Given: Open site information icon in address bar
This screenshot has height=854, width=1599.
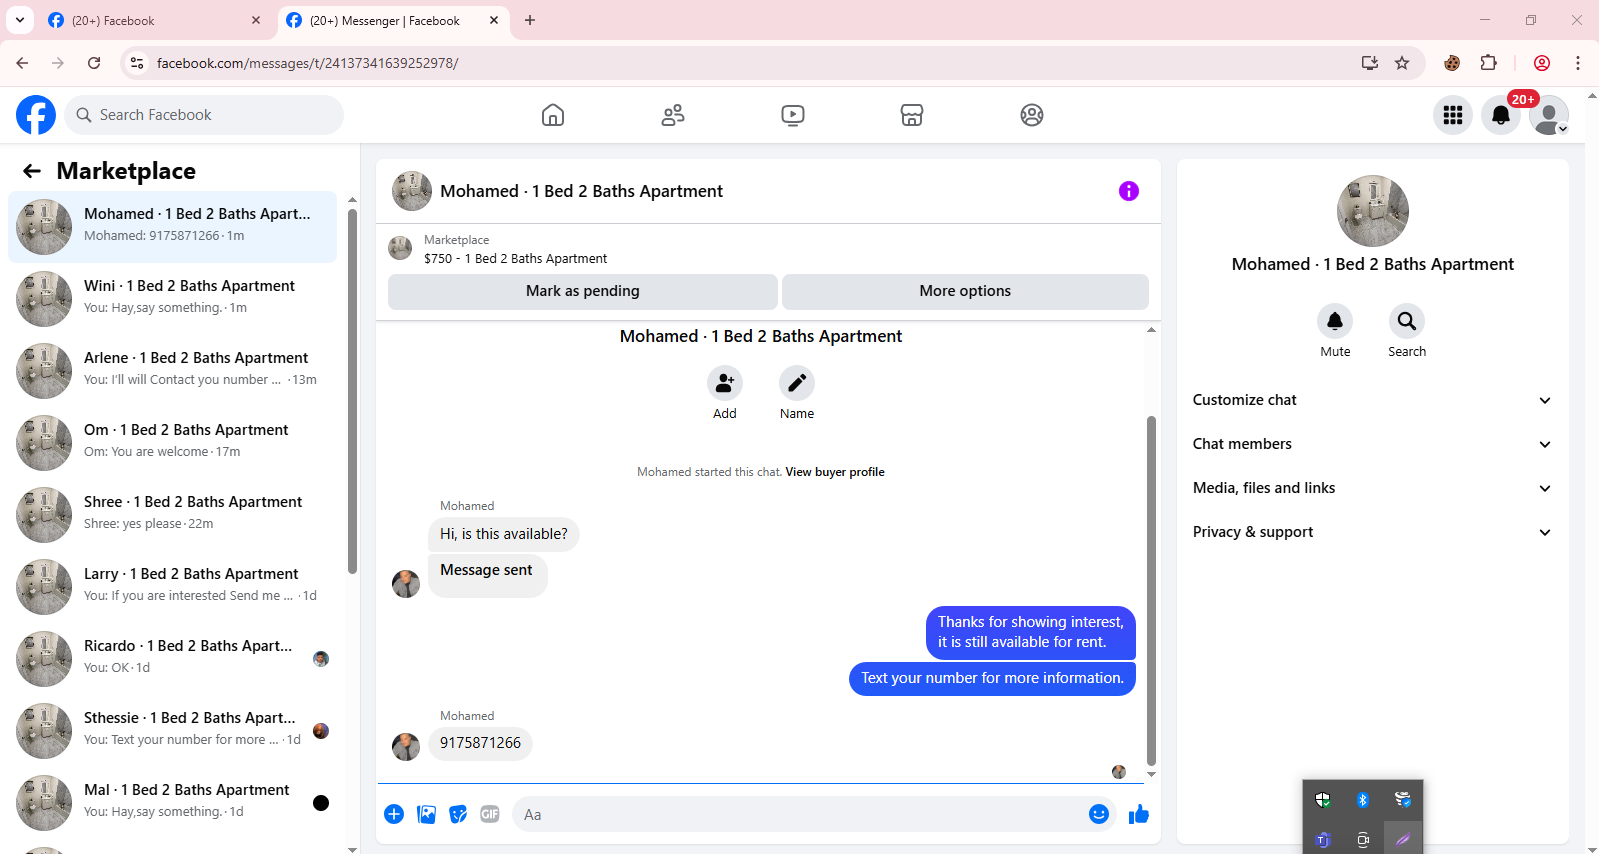Looking at the screenshot, I should coord(137,63).
